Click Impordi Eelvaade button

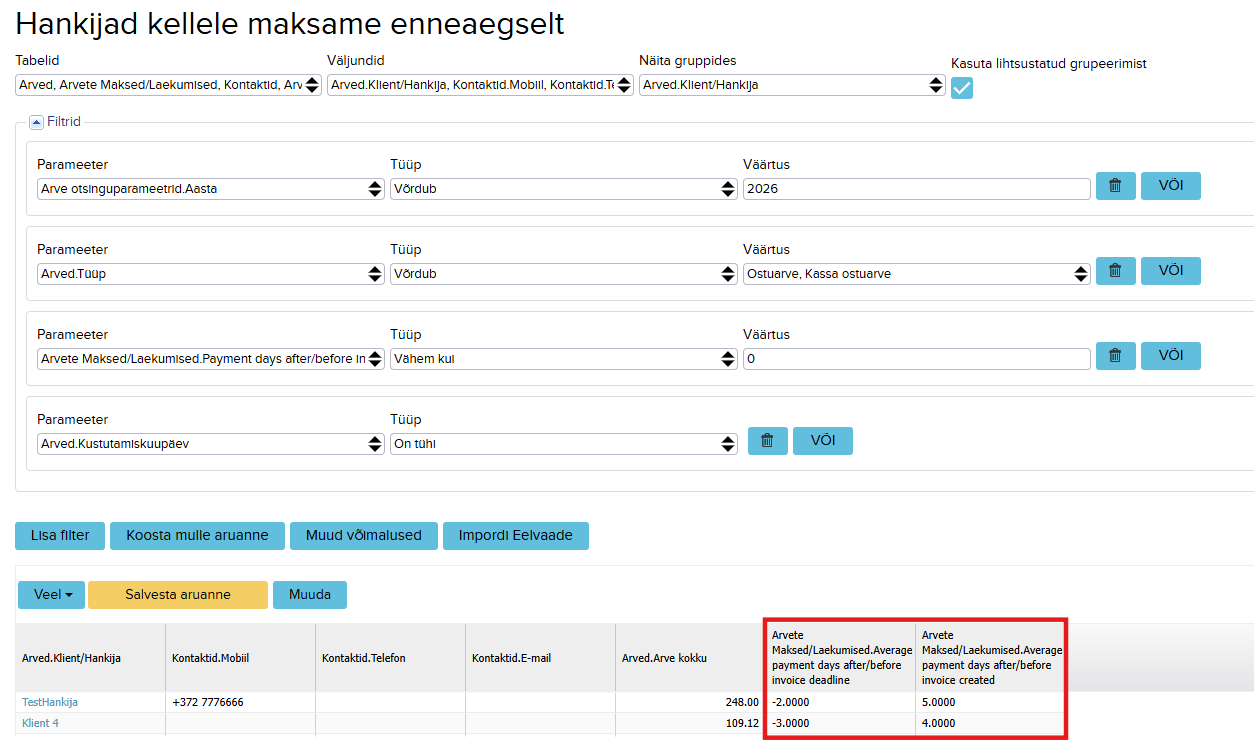[516, 535]
